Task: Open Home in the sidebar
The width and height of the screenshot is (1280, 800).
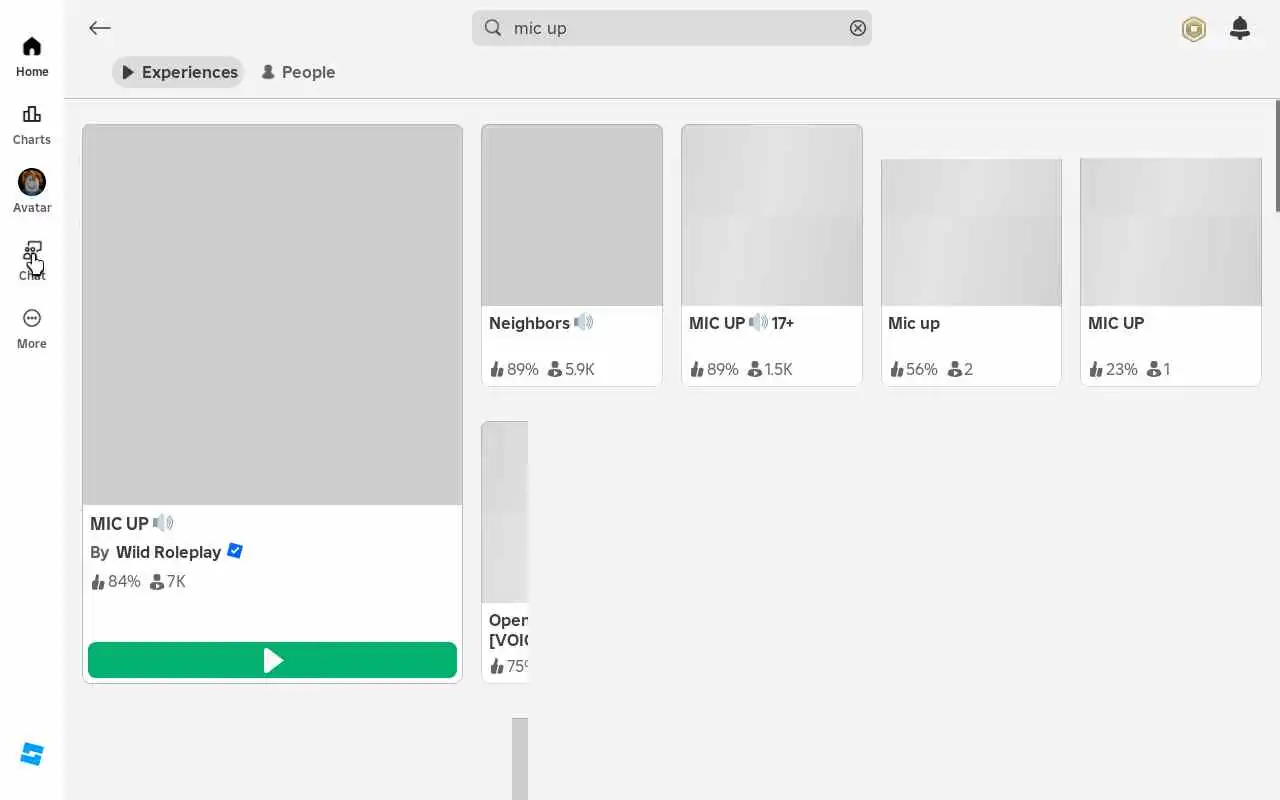Action: point(32,57)
